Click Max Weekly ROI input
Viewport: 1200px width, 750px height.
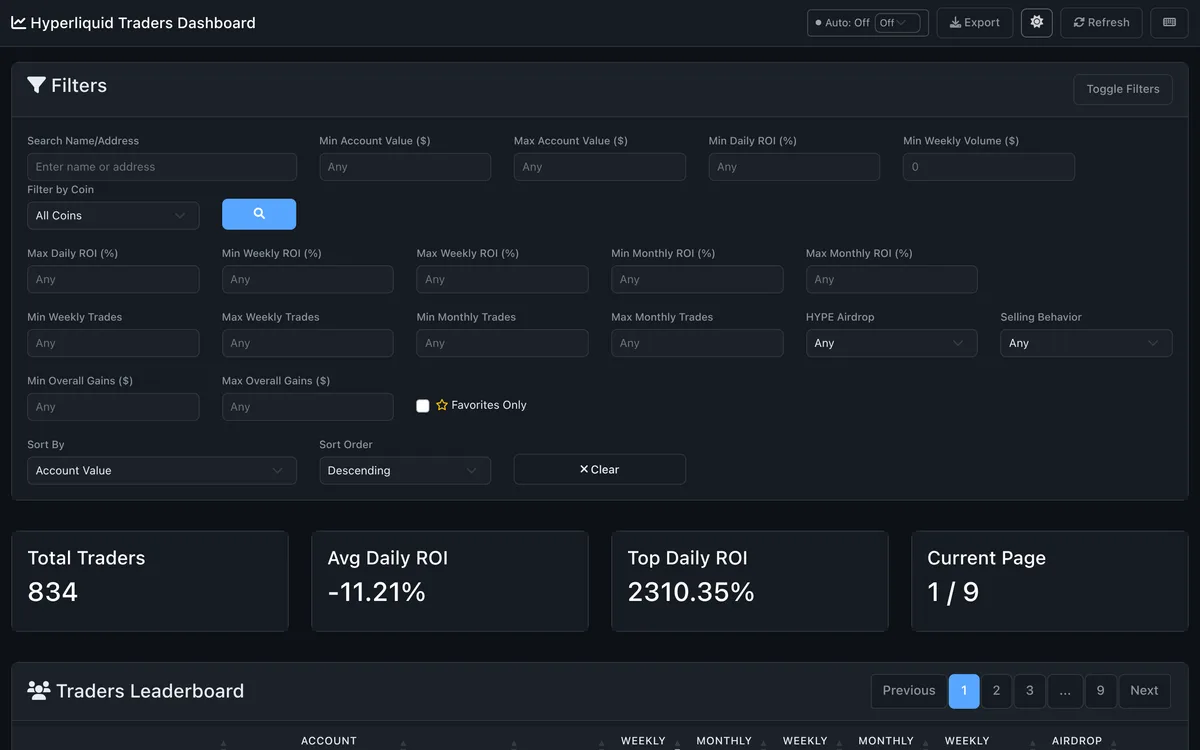(x=502, y=279)
